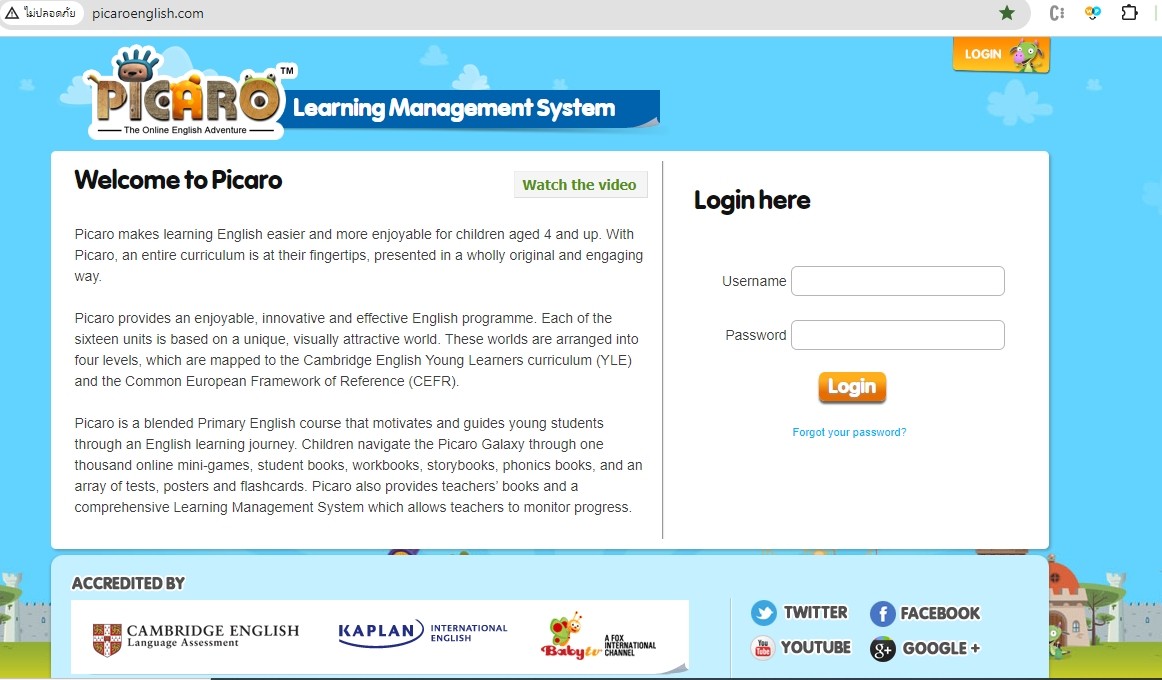The height and width of the screenshot is (680, 1162).
Task: Open the Facebook icon
Action: [x=882, y=613]
